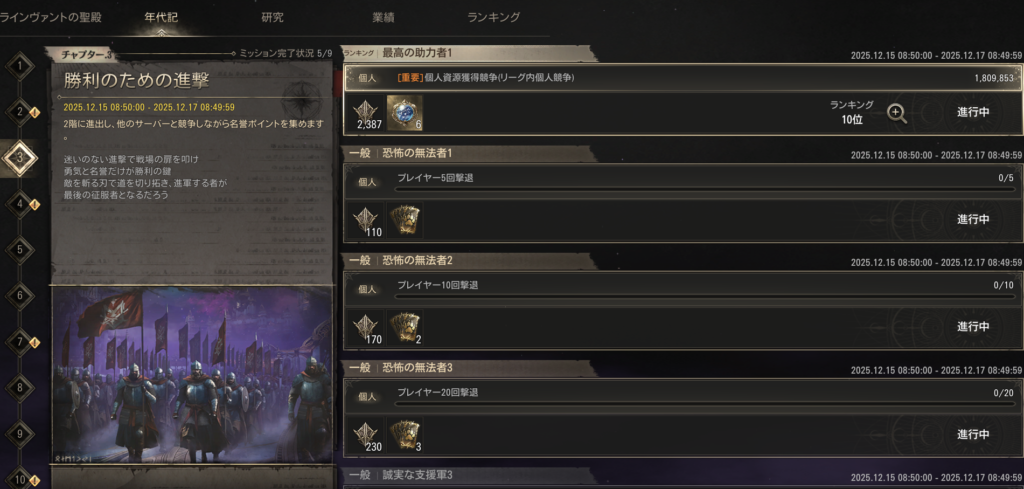Go to chapter 1 diamond marker
Screen dimensions: 1024x489
click(20, 65)
